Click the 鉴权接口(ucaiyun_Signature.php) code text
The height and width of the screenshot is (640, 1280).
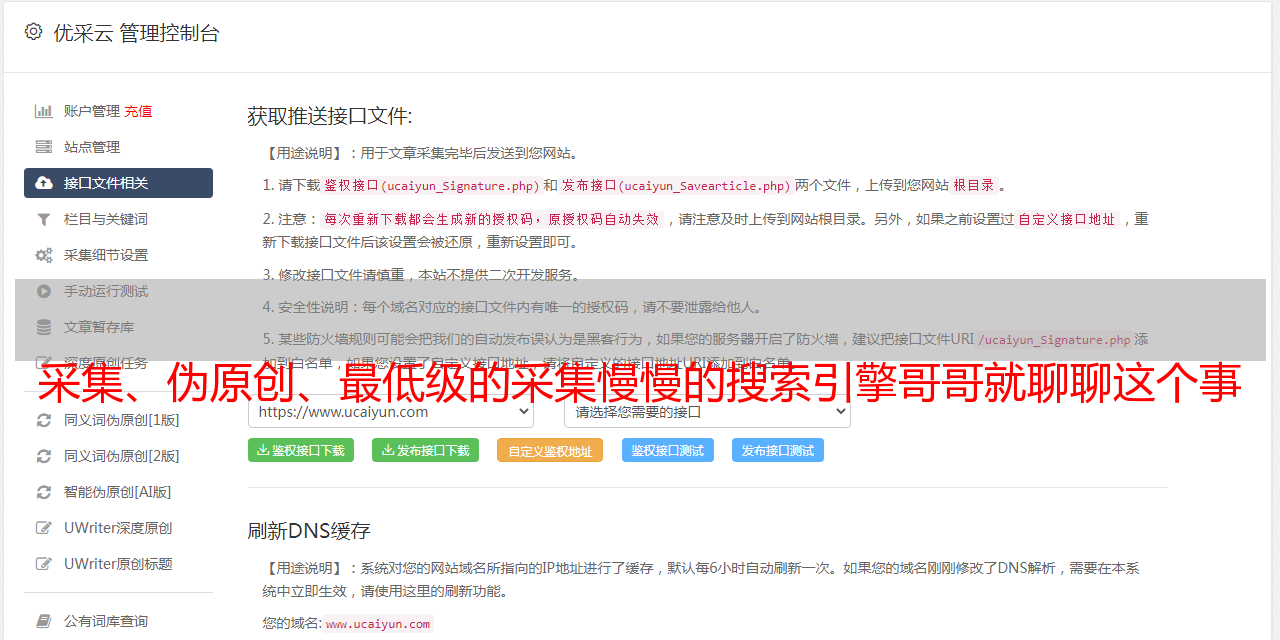[432, 185]
